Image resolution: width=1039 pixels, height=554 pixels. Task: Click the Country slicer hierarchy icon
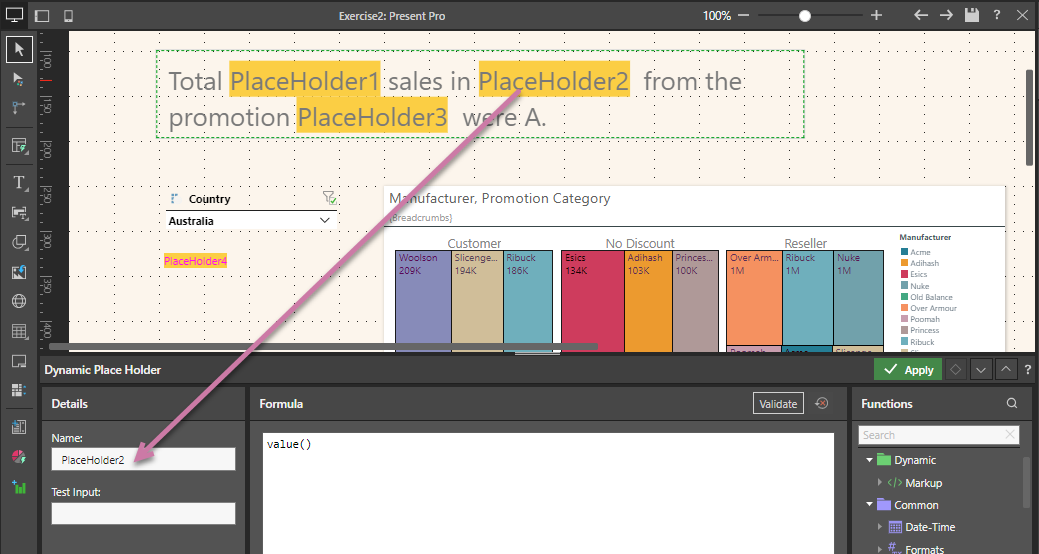[x=174, y=198]
